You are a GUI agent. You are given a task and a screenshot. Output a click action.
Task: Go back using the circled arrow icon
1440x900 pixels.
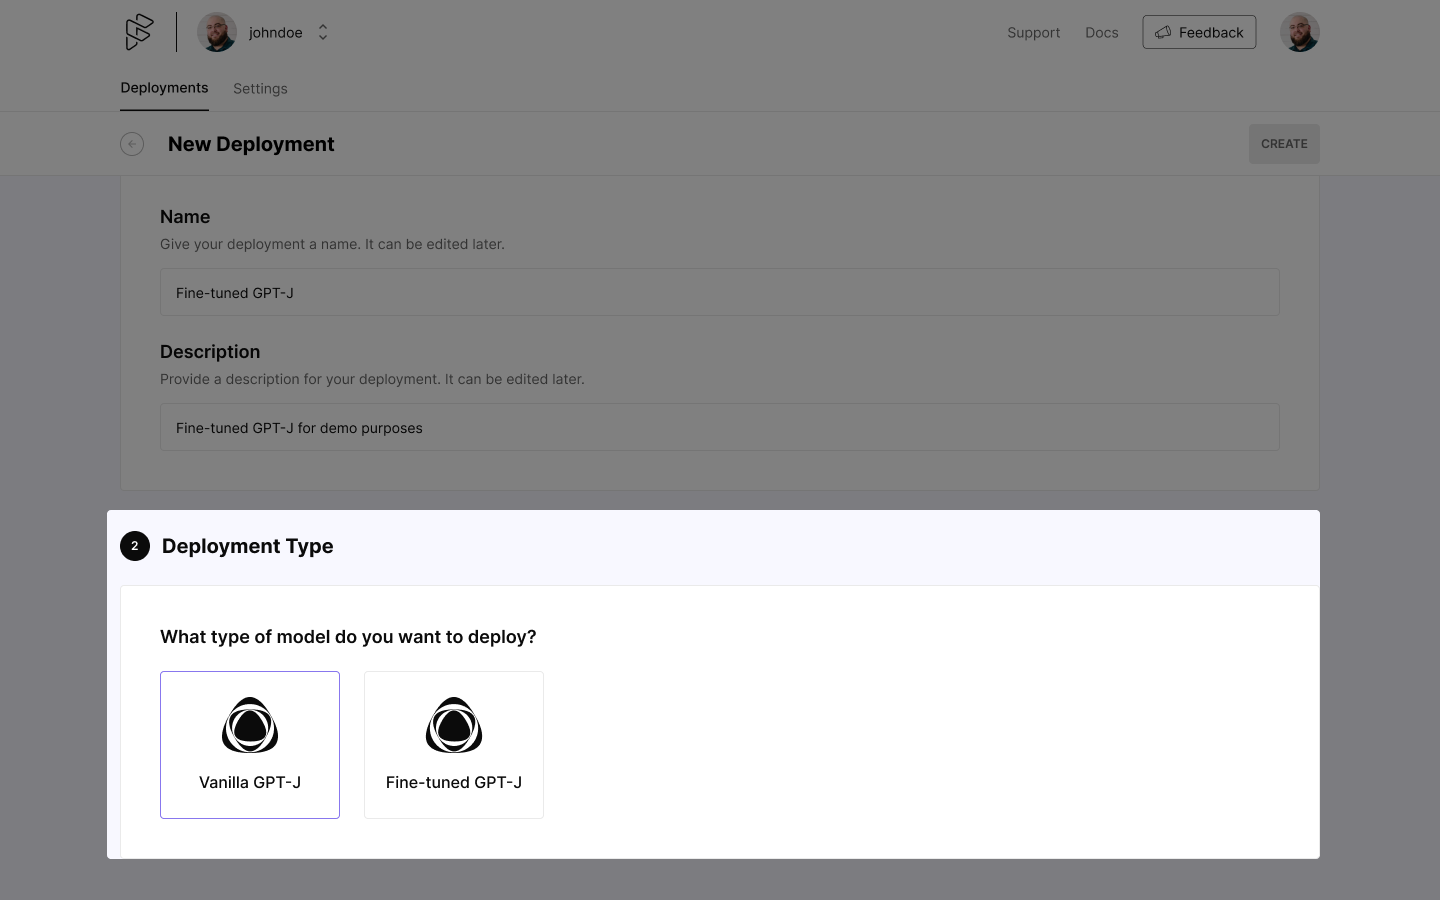[x=132, y=144]
